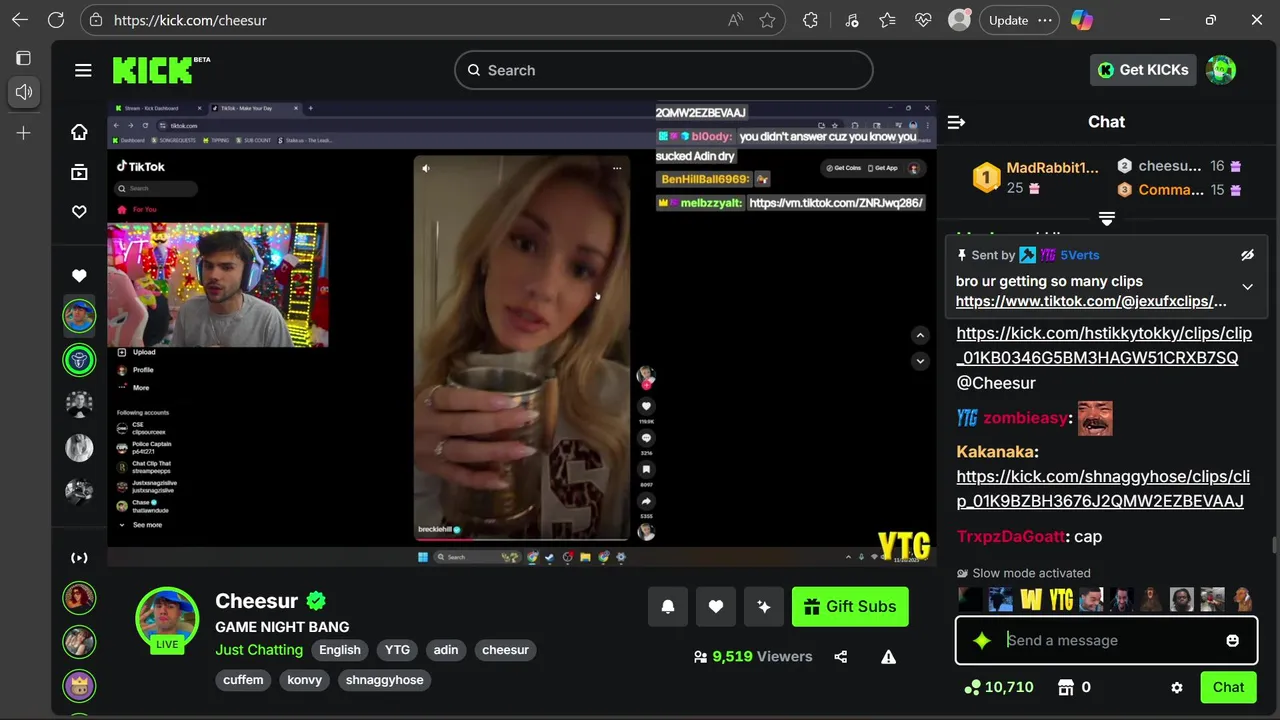Follow Cheesur with the heart button
This screenshot has width=1280, height=720.
point(716,606)
